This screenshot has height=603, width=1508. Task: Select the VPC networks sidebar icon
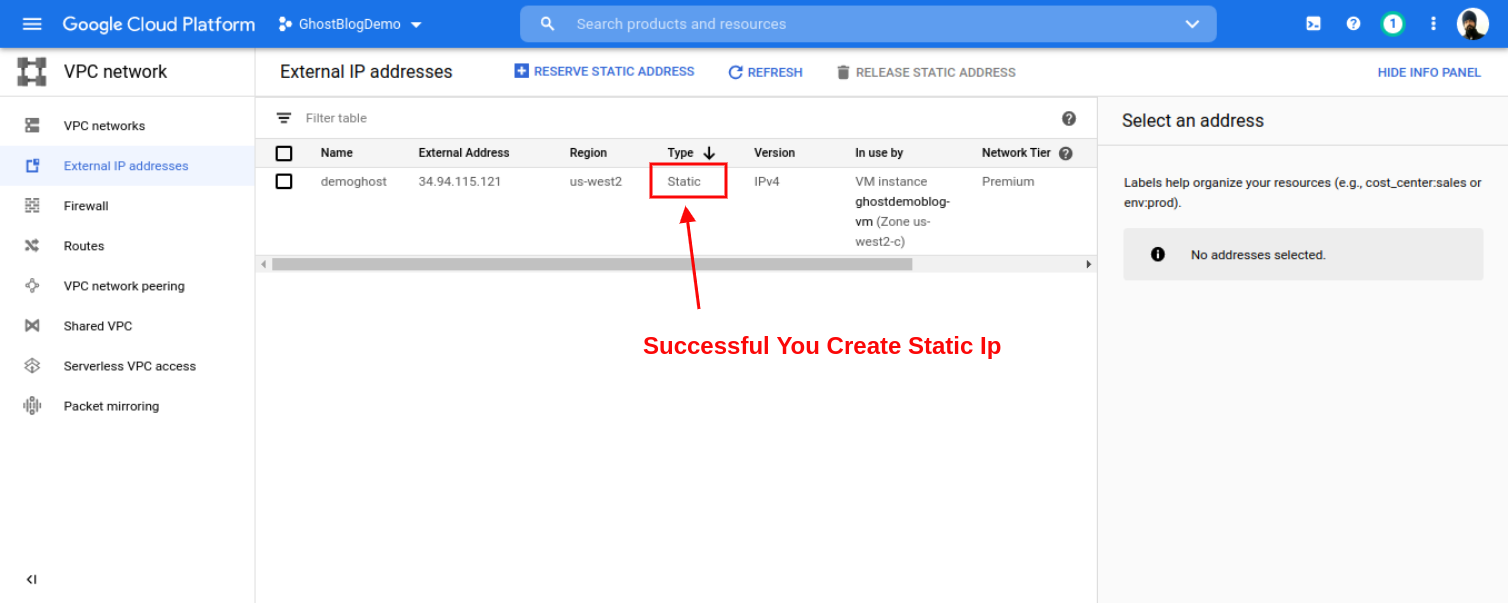[31, 125]
